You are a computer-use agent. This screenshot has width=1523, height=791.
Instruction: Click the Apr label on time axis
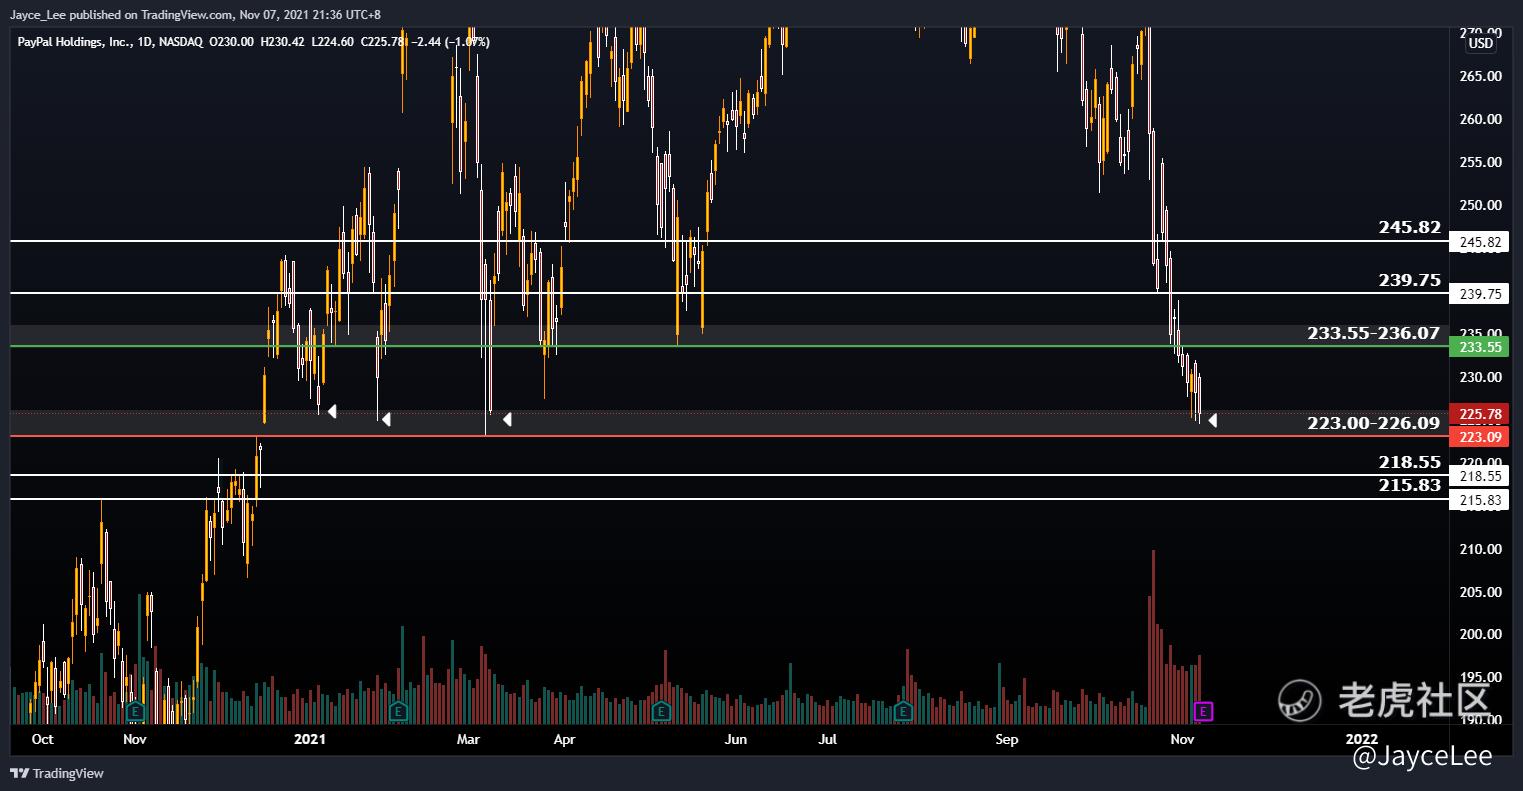click(x=564, y=740)
